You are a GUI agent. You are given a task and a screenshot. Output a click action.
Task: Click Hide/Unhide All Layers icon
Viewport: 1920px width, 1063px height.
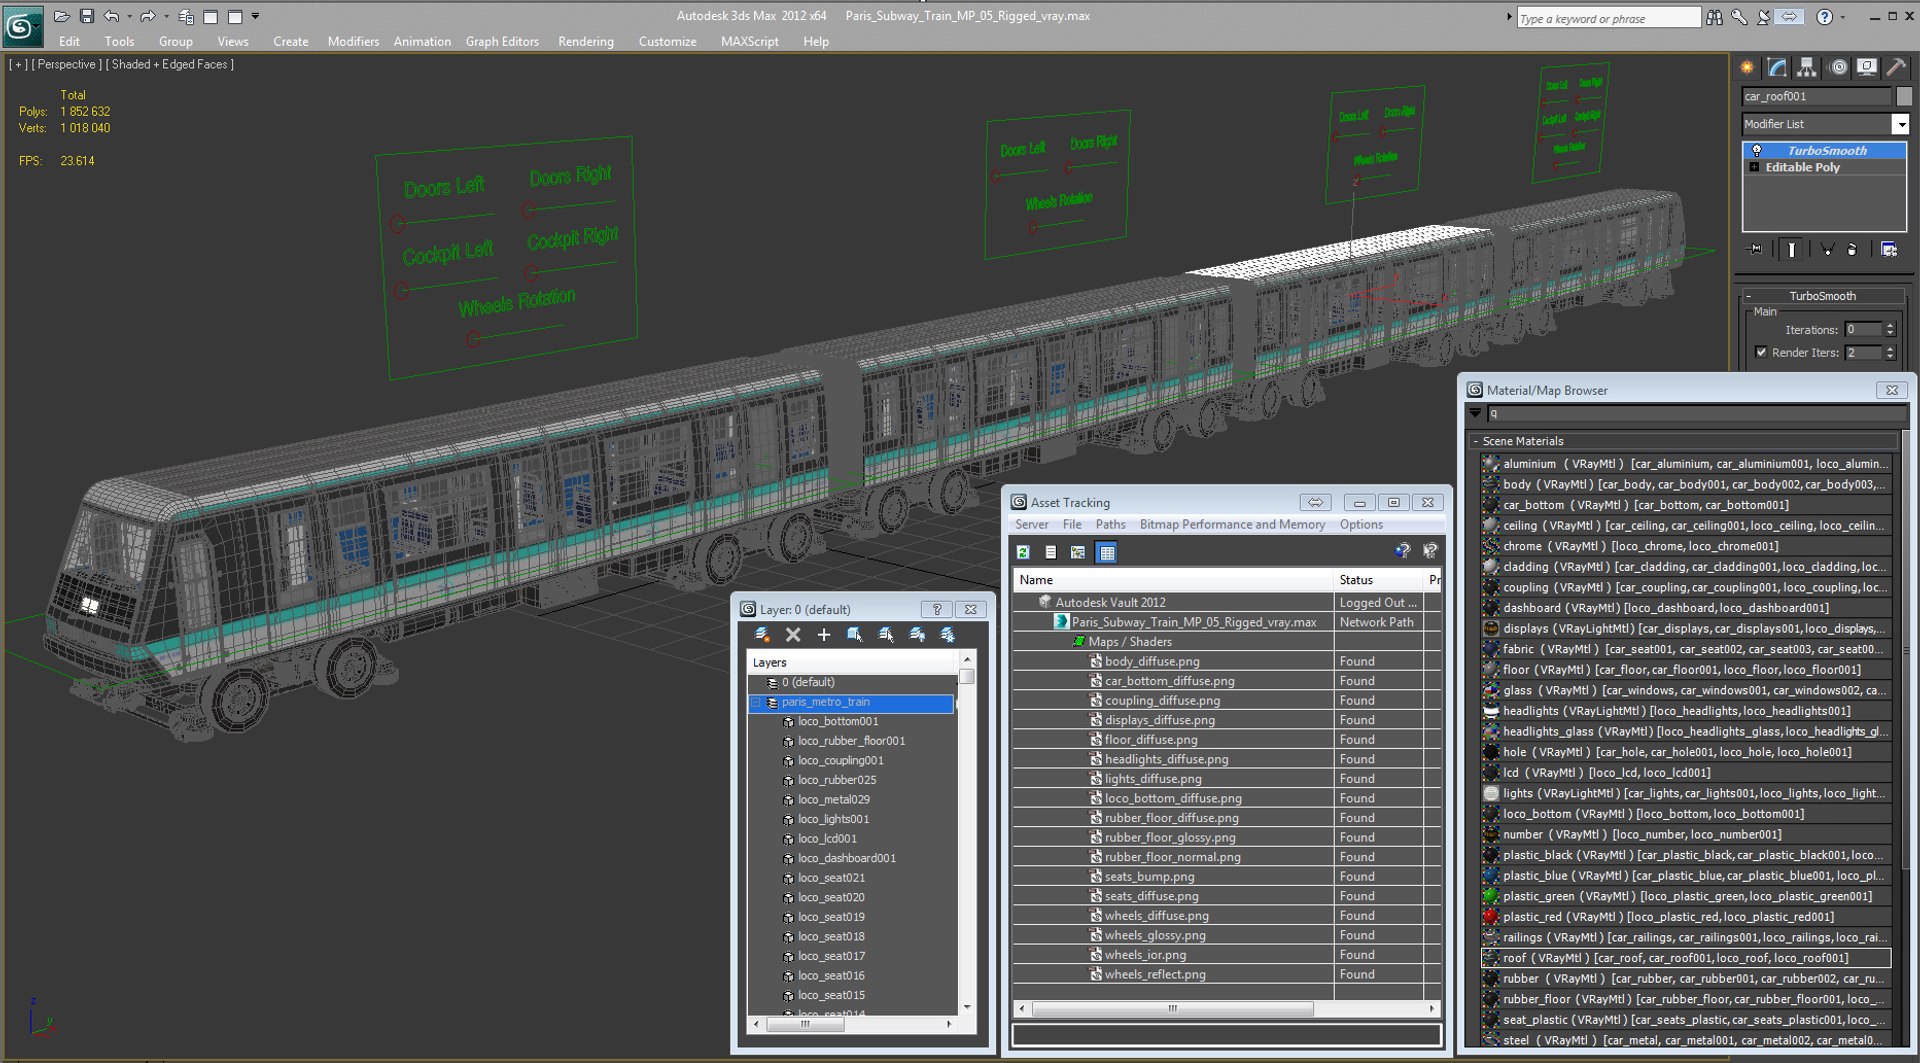(917, 635)
